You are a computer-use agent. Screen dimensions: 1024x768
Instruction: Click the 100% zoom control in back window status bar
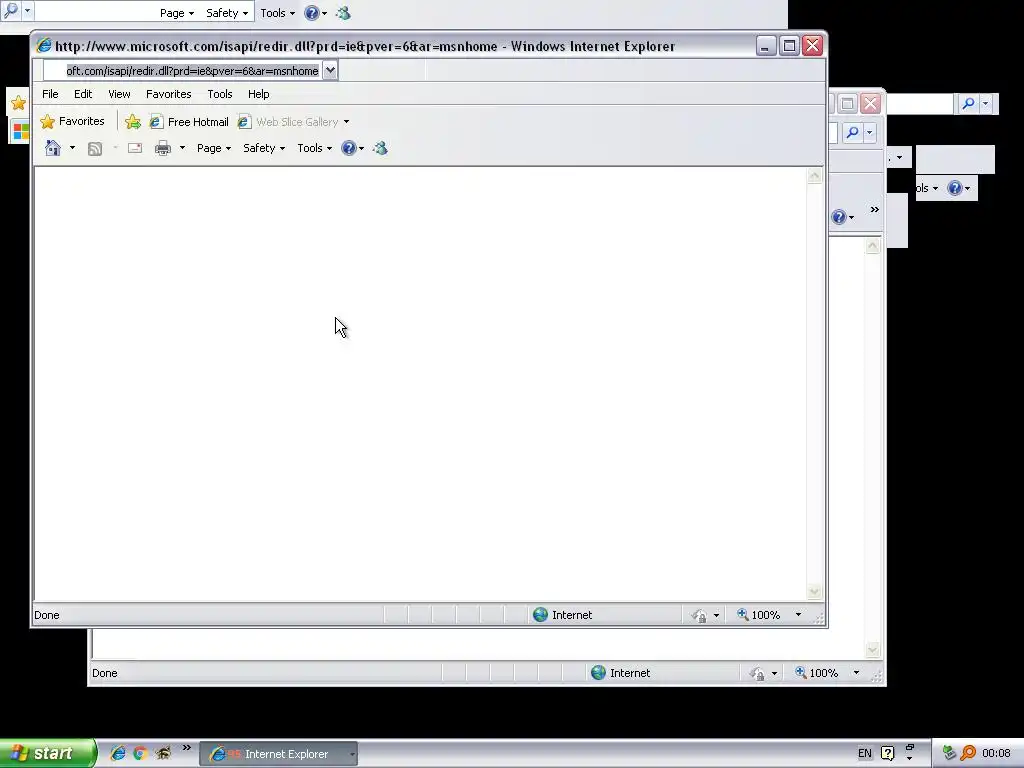pyautogui.click(x=816, y=673)
